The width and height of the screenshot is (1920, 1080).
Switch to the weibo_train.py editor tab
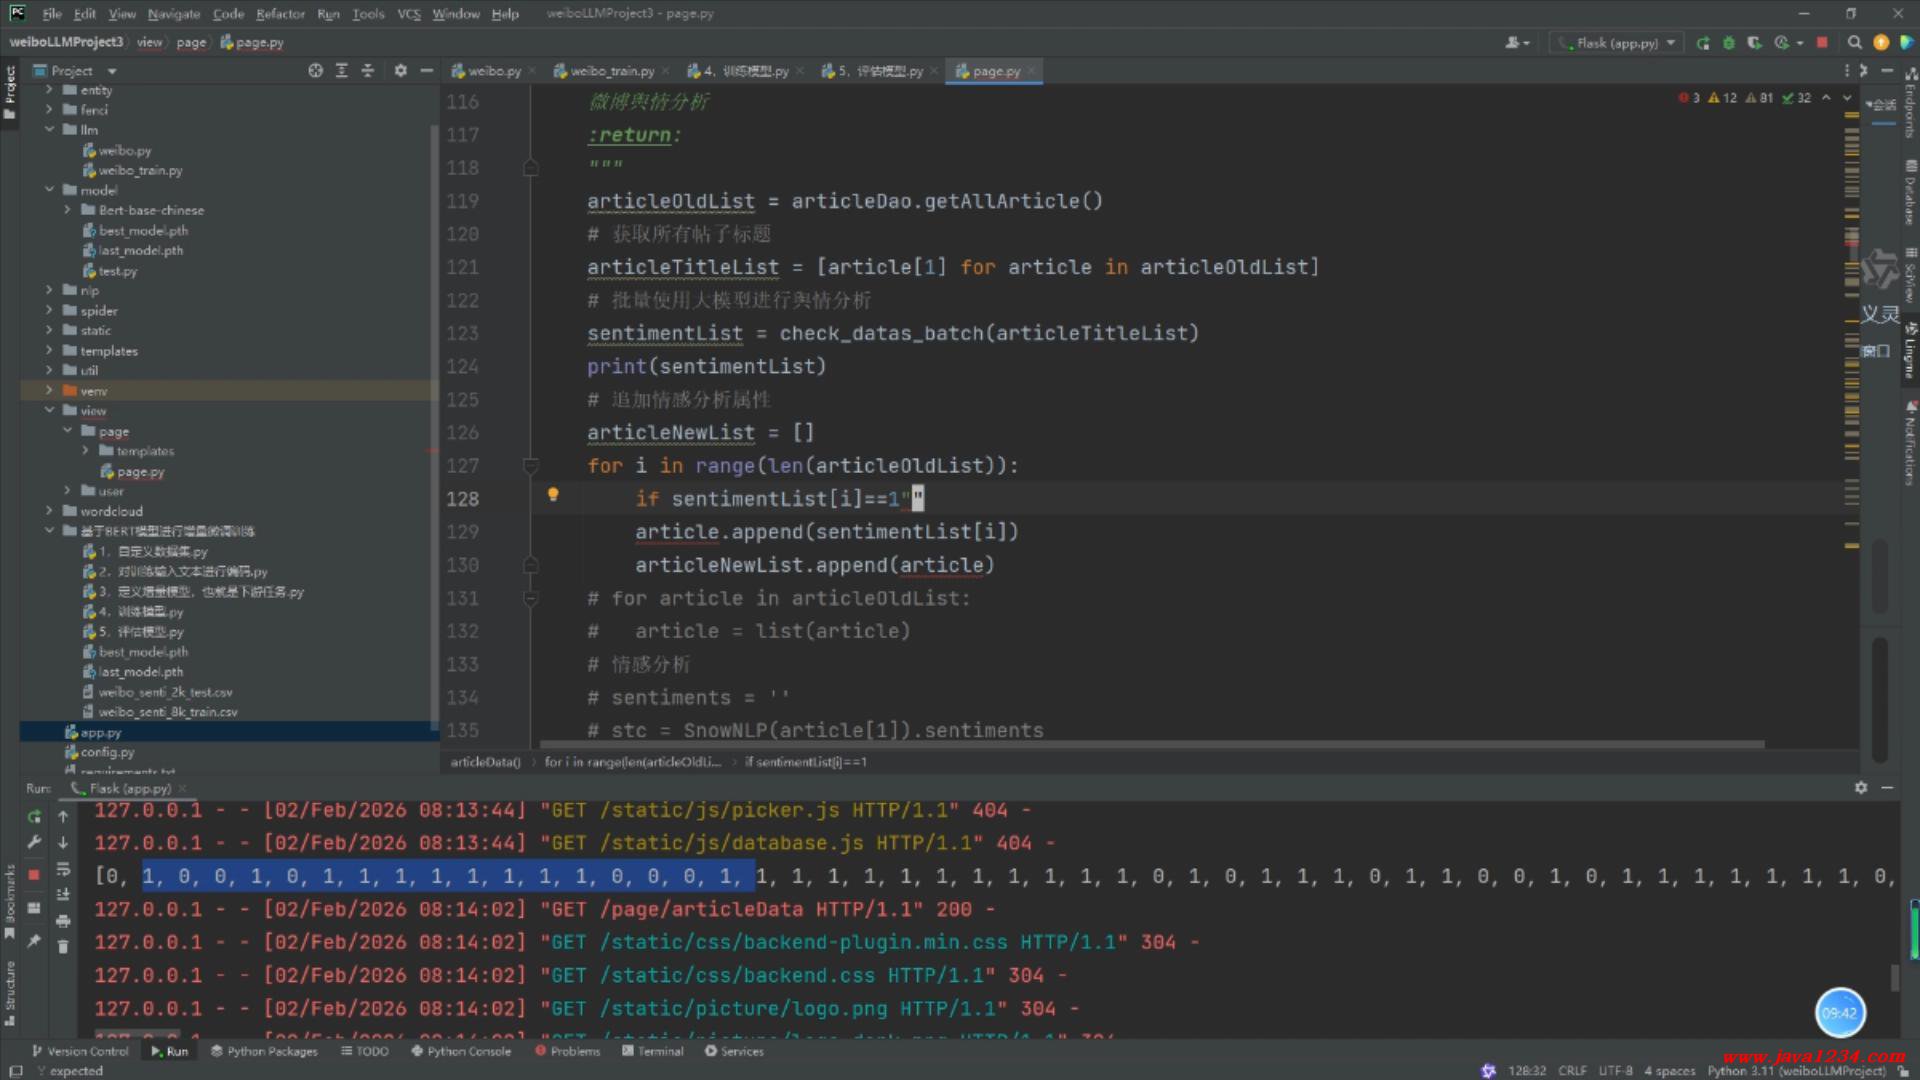pos(611,71)
